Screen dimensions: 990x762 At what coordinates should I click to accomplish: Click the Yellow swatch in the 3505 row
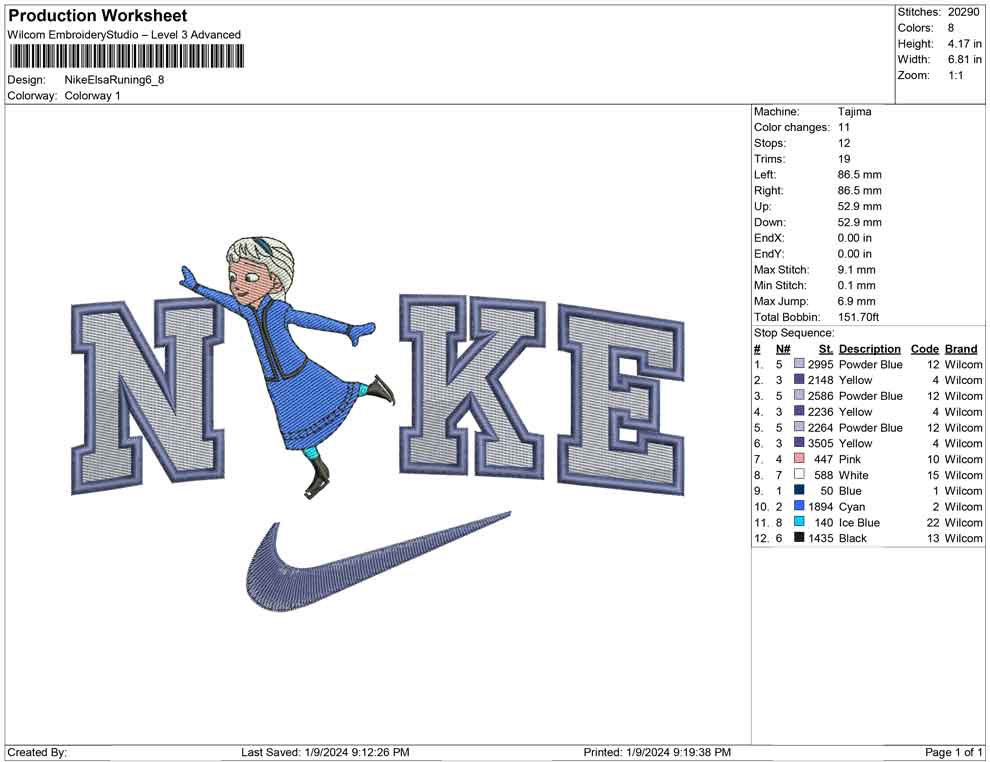coord(799,443)
